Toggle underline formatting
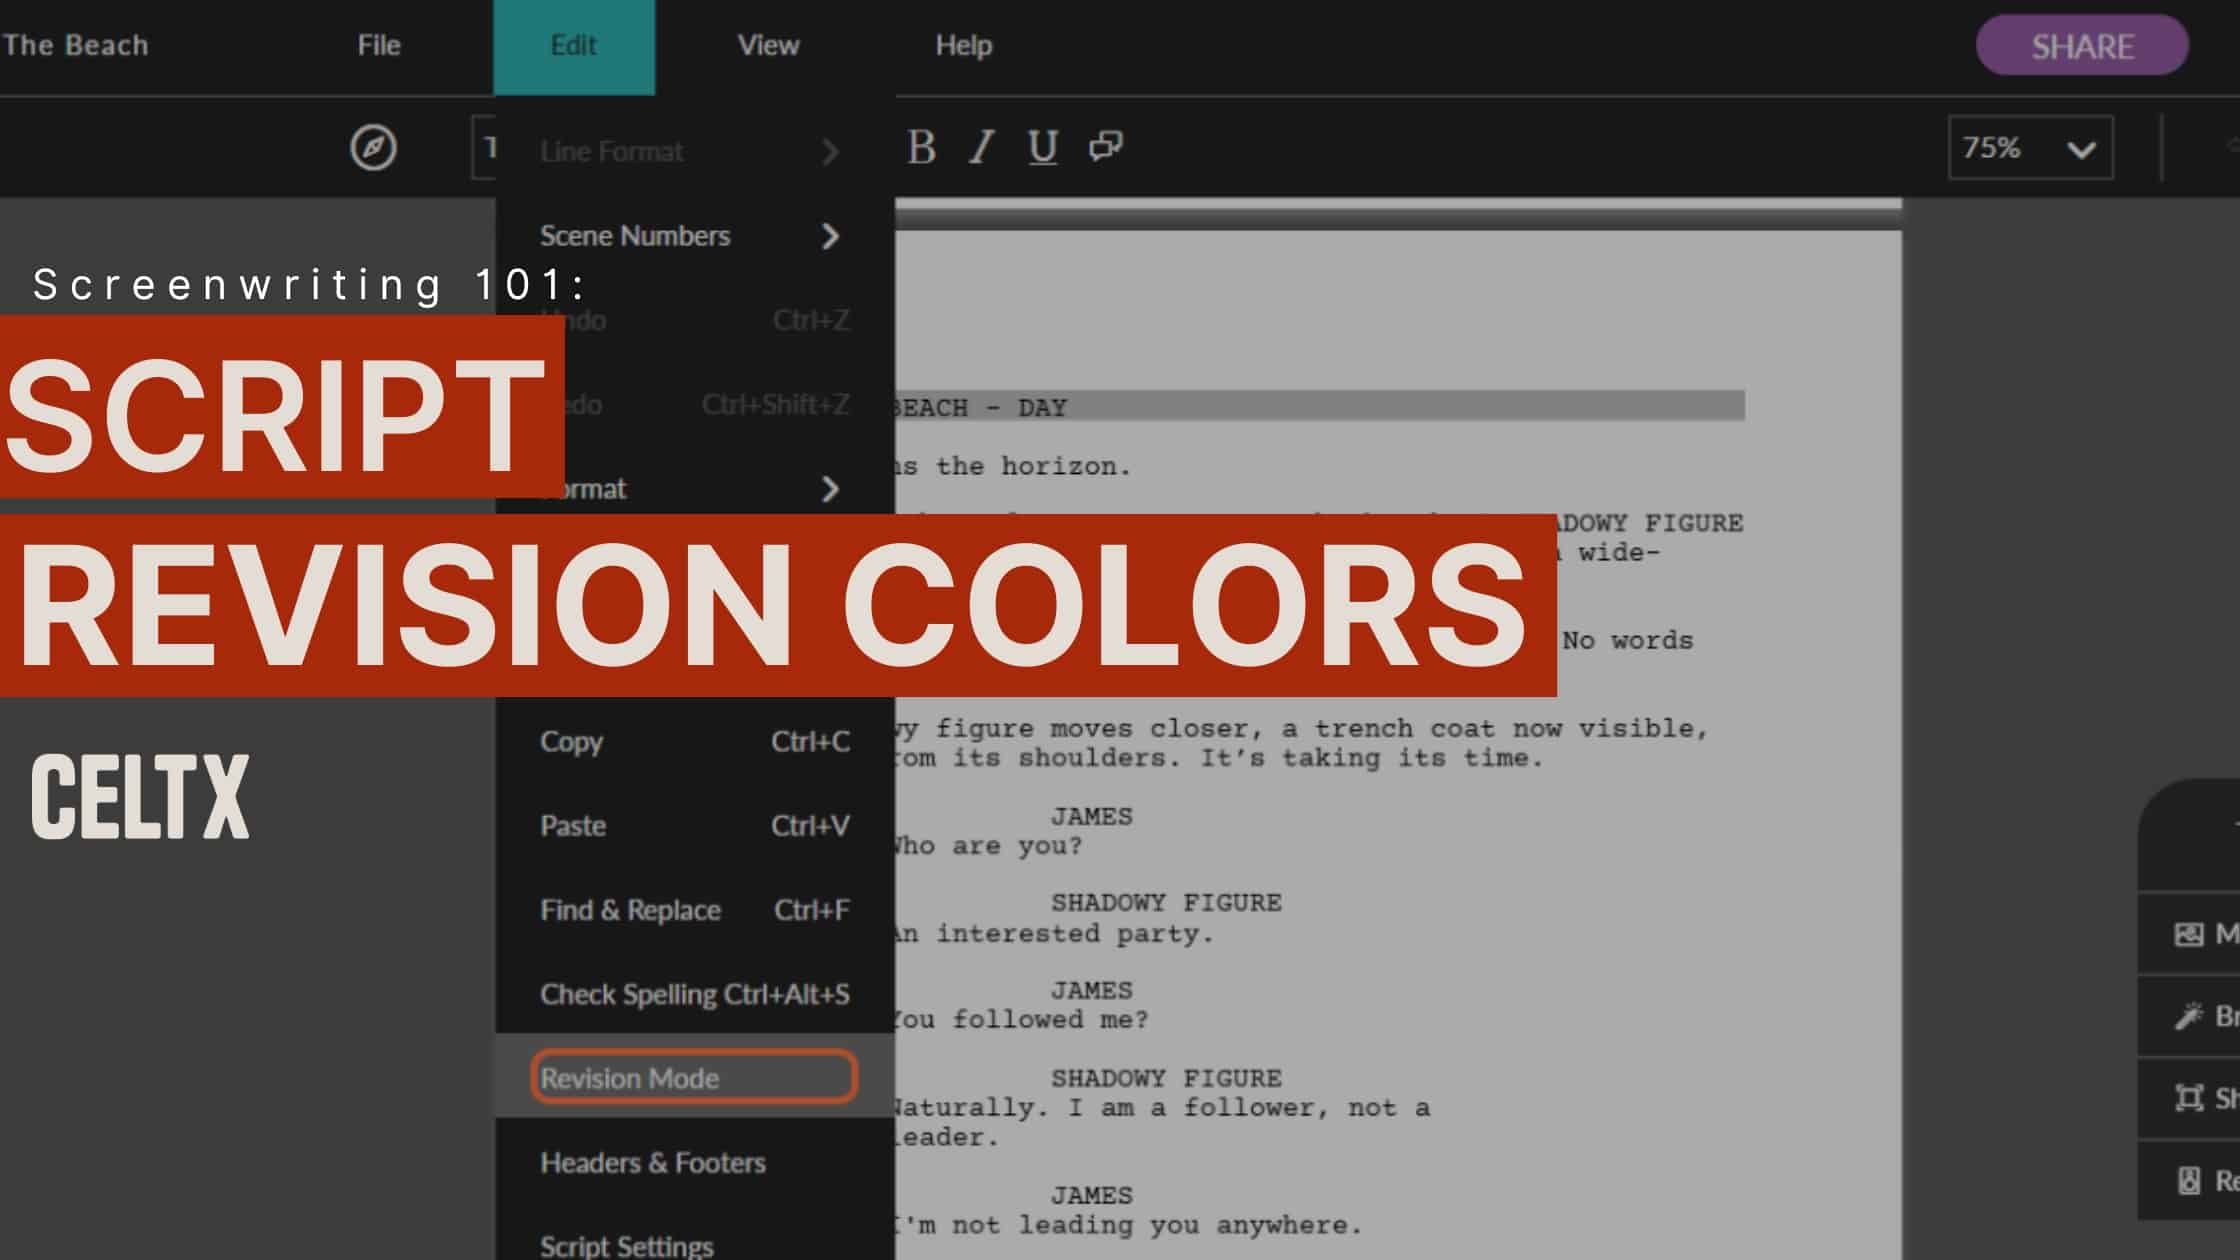2240x1260 pixels. 1042,148
